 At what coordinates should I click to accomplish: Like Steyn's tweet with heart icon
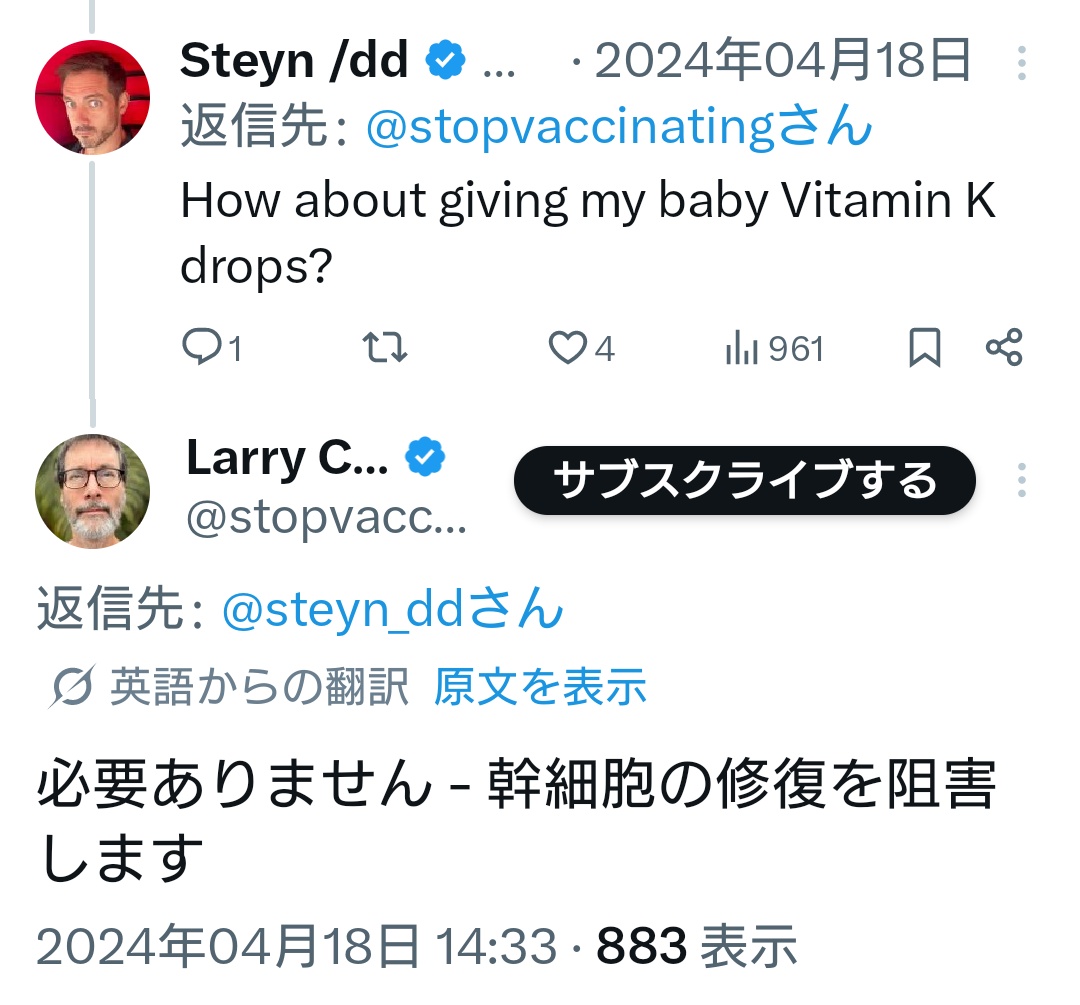point(567,347)
